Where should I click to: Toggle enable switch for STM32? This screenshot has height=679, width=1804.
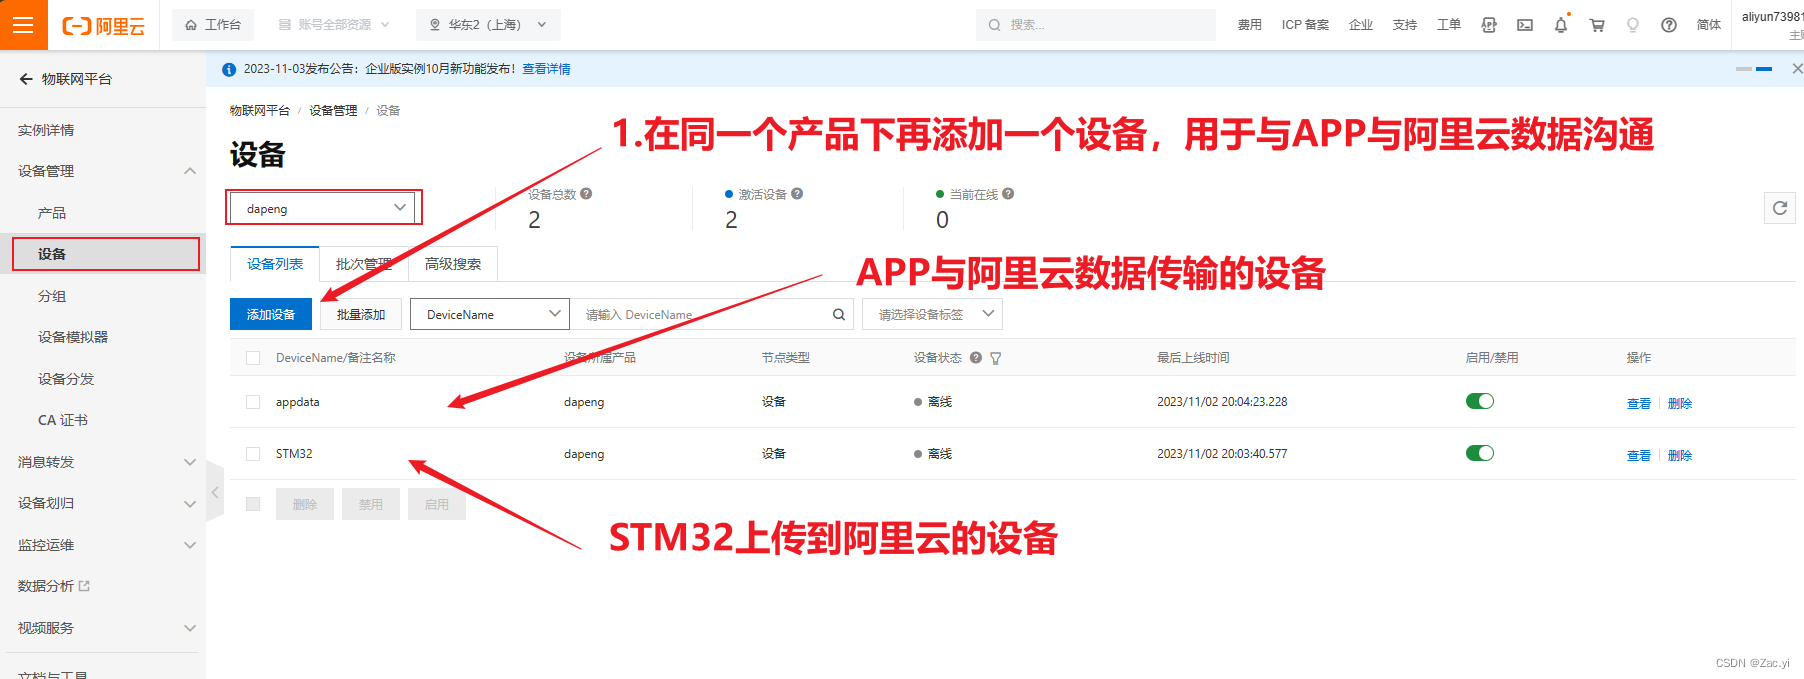tap(1480, 453)
